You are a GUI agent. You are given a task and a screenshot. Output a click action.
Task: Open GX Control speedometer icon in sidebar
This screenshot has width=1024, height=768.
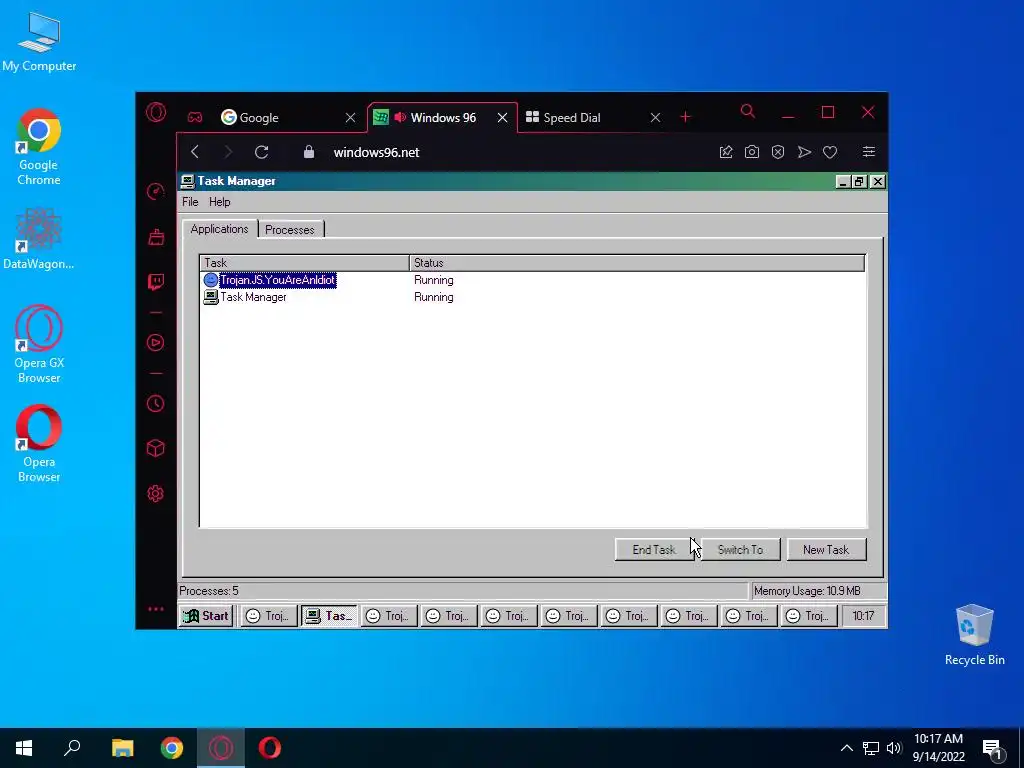pos(155,191)
